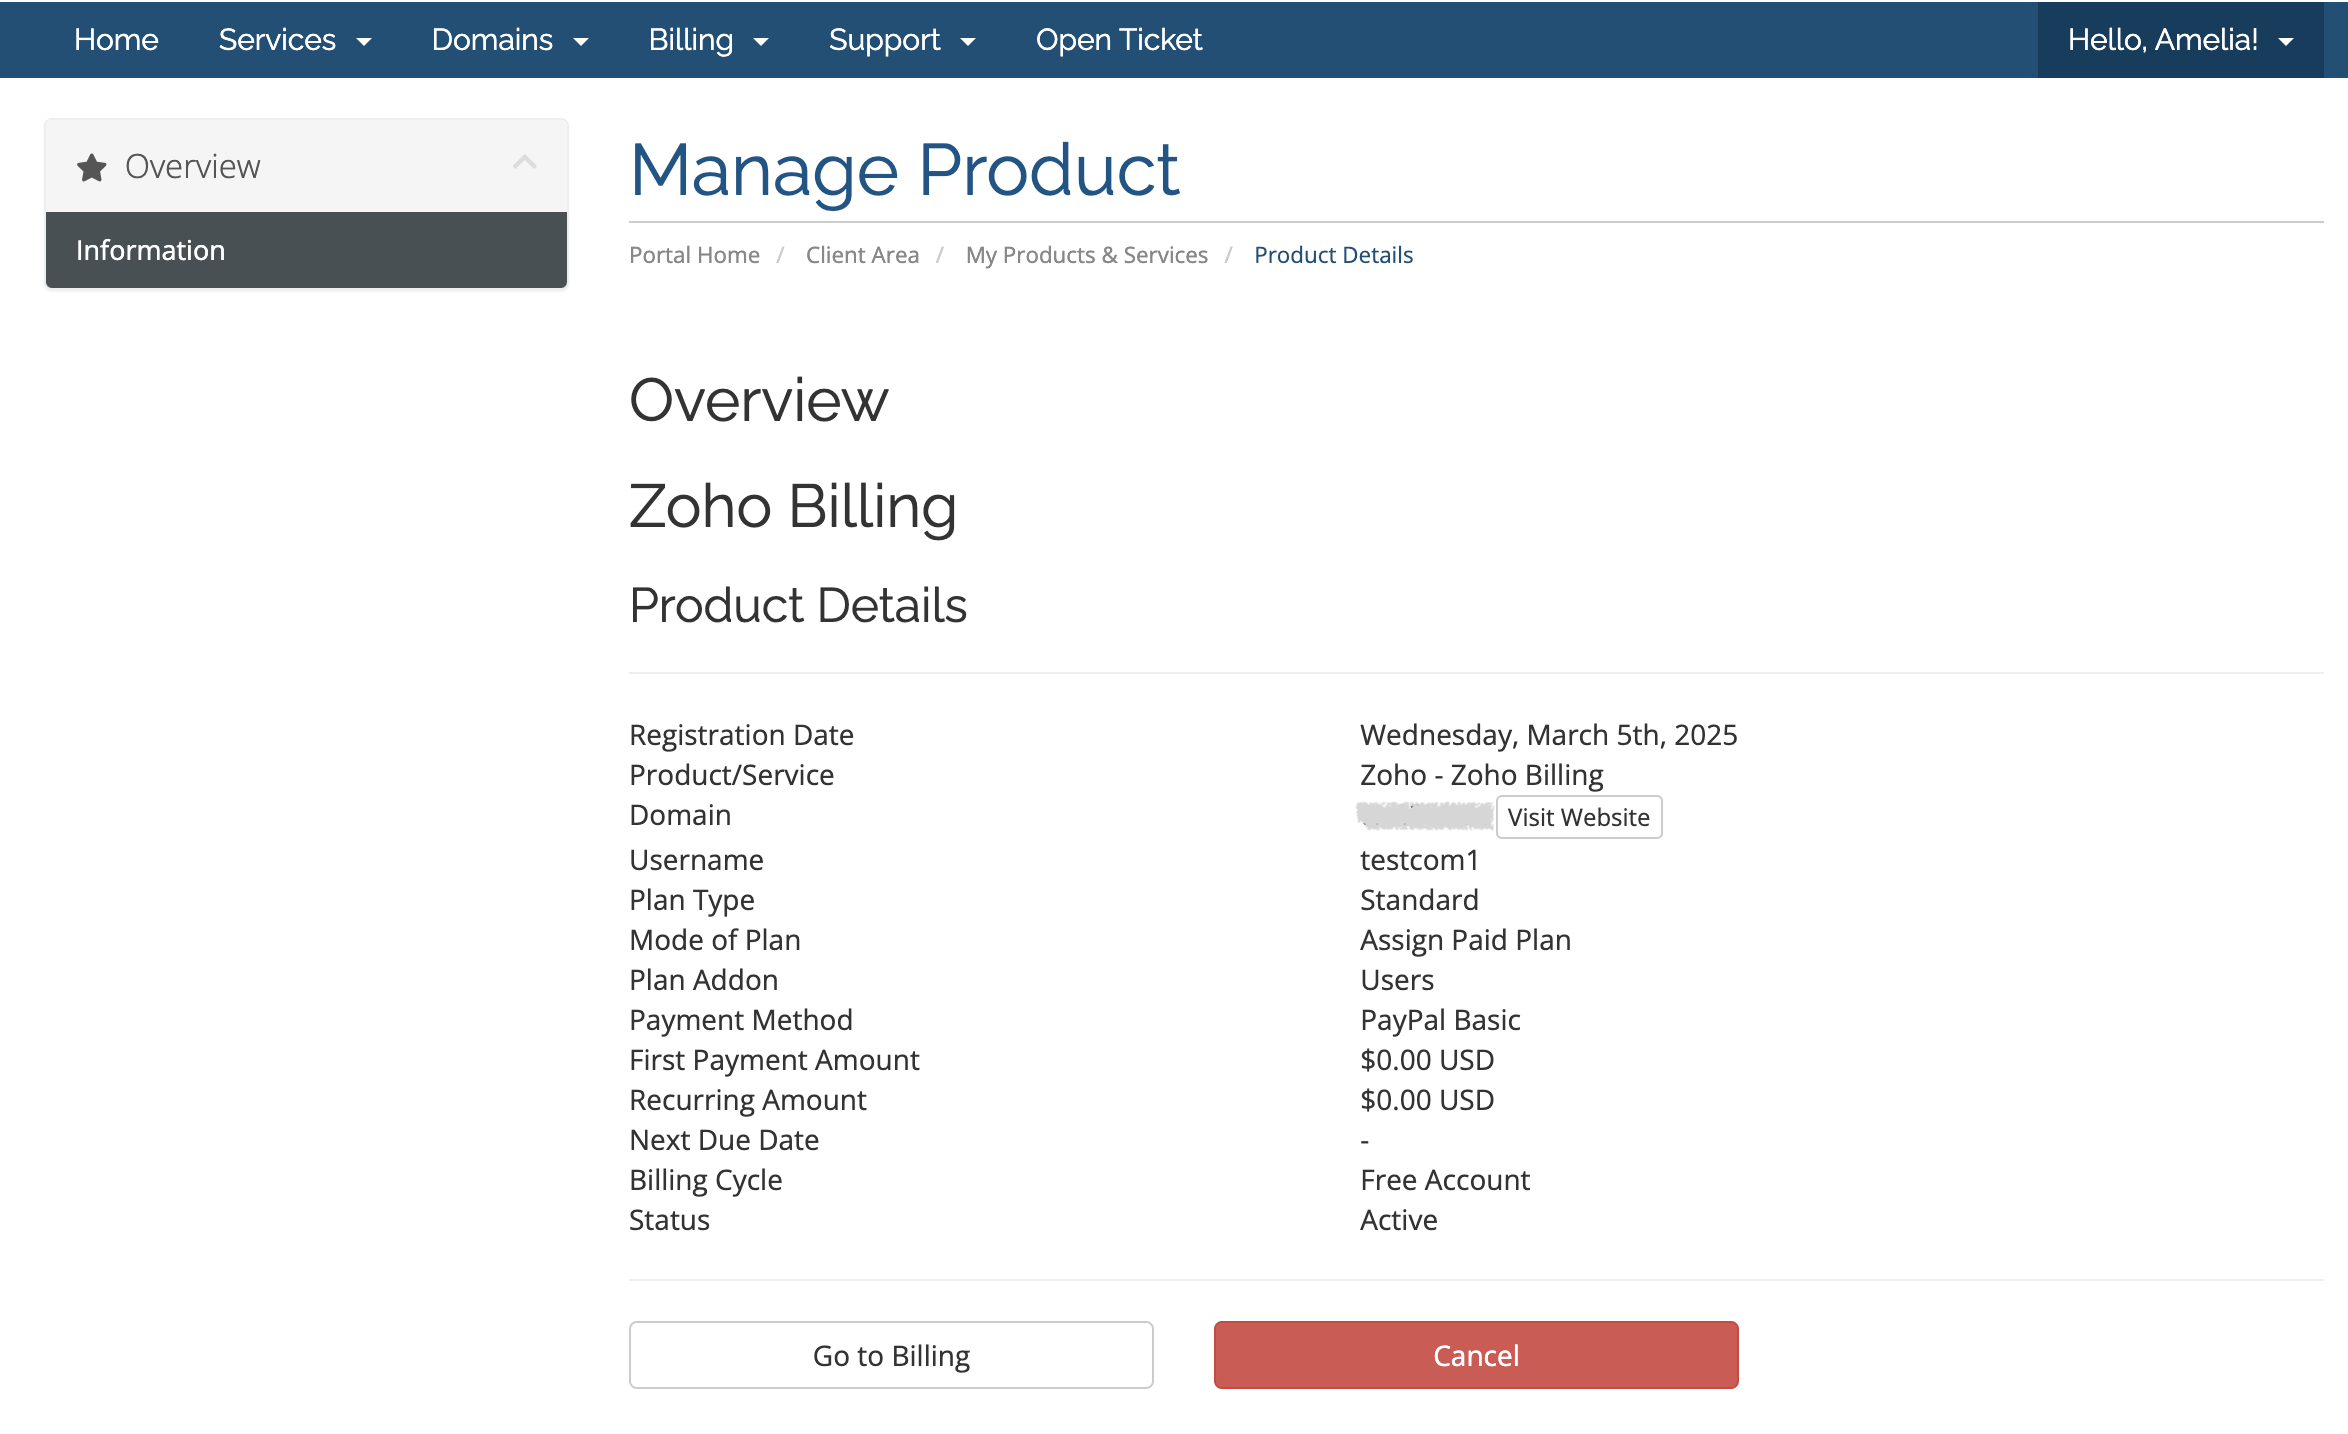Expand the Support menu
Screen dimensions: 2348x1434
point(901,40)
